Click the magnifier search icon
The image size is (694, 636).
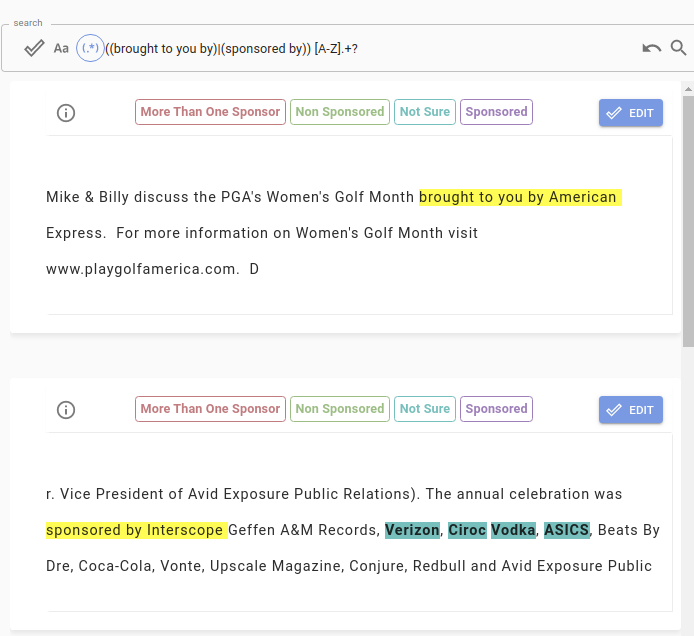coord(678,48)
